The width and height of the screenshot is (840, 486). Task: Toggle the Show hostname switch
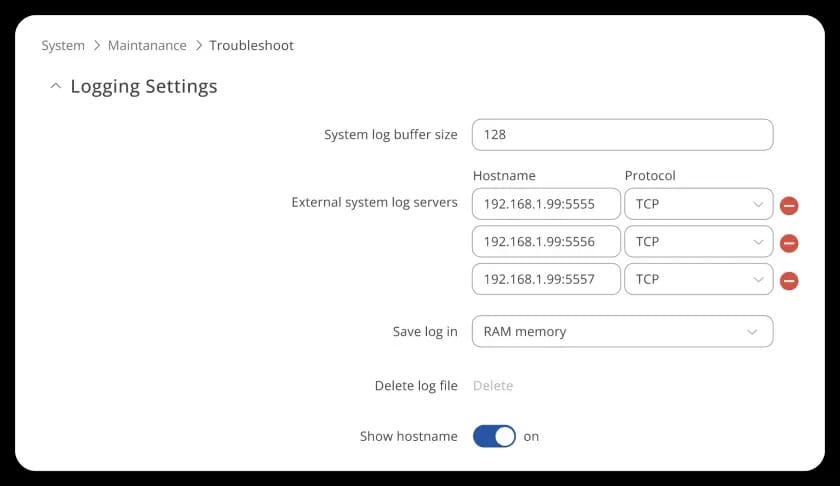tap(494, 436)
